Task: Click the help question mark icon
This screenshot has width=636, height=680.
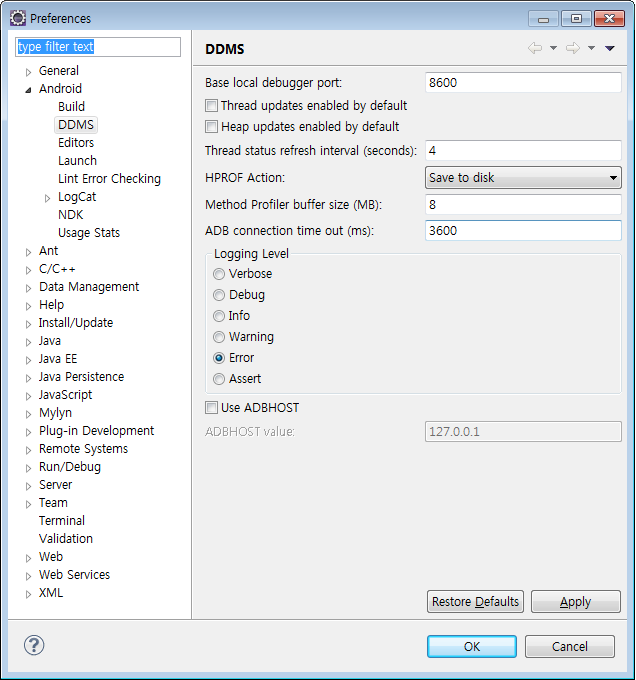Action: [34, 645]
